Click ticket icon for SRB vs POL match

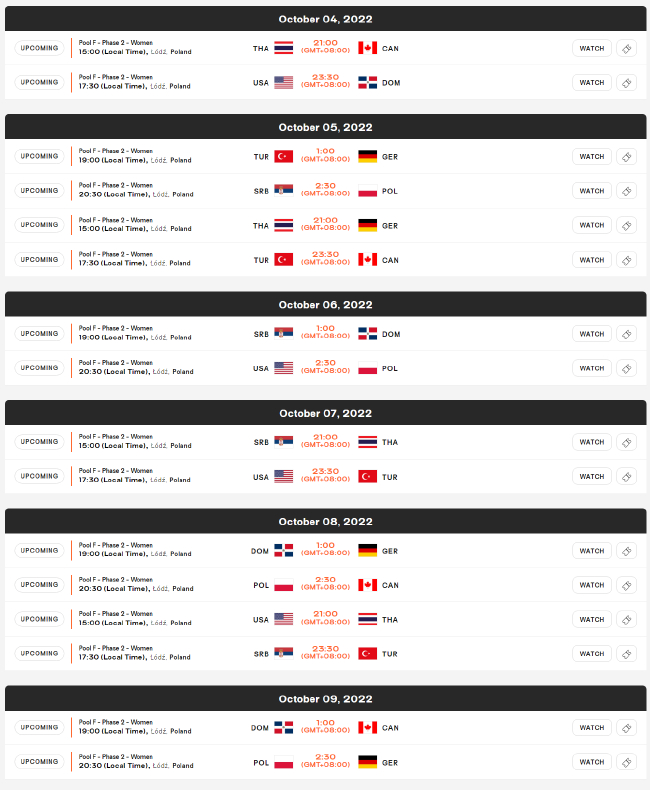(626, 191)
